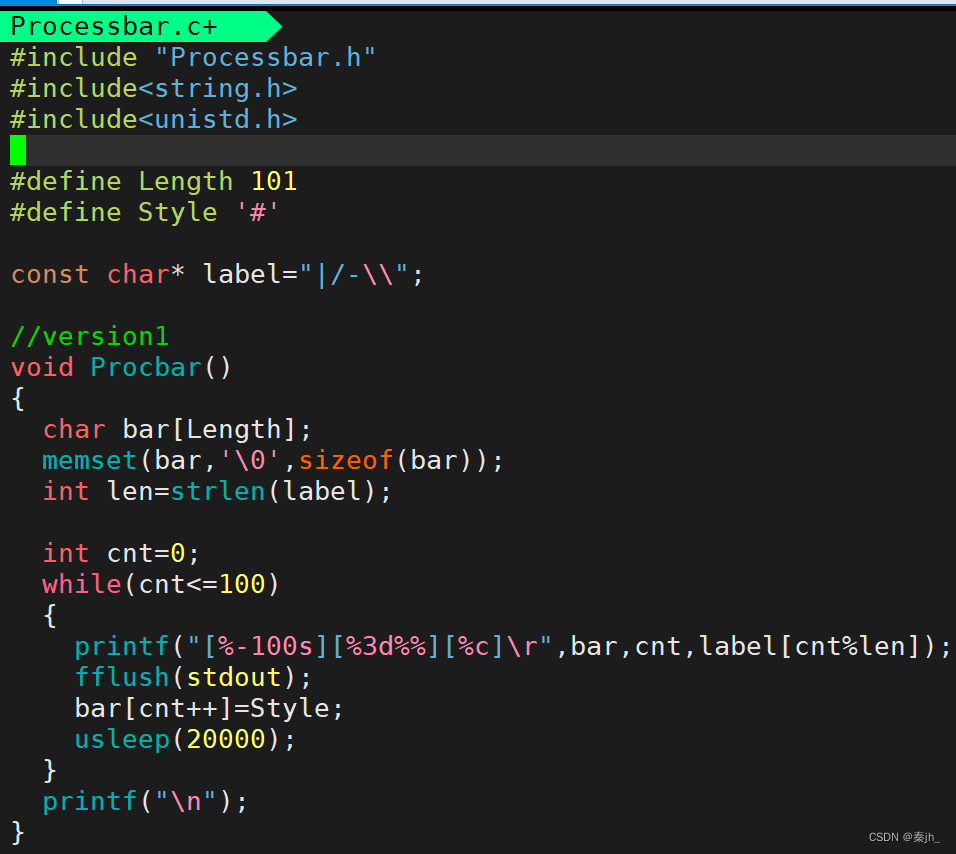
Task: Click the opening brace of Procbar function
Action: pos(18,399)
